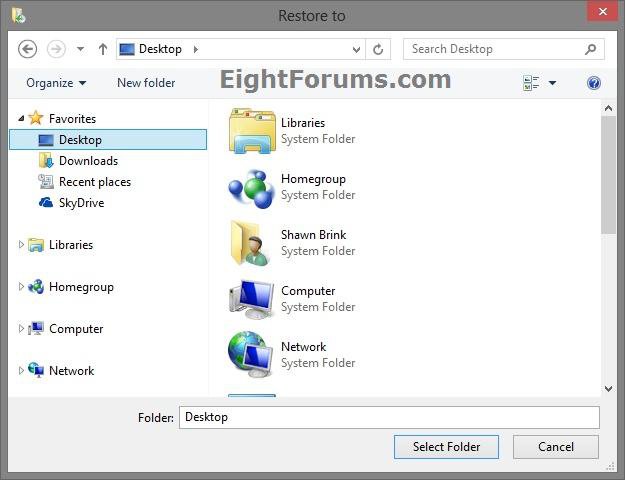This screenshot has height=480, width=625.
Task: Collapse the Favorites group
Action: tap(21, 119)
